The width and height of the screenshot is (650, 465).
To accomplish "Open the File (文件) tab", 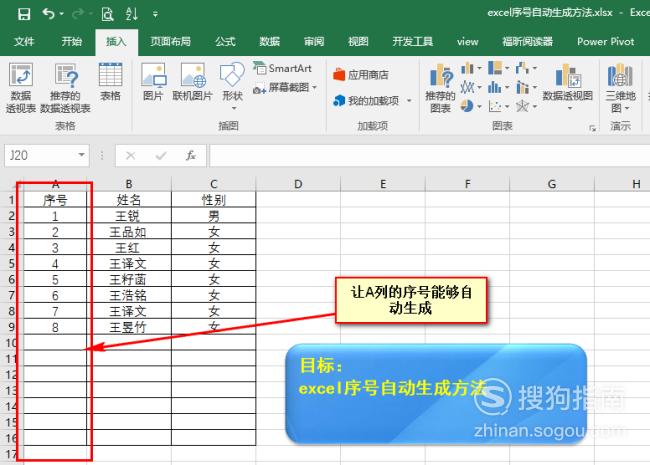I will pos(24,41).
